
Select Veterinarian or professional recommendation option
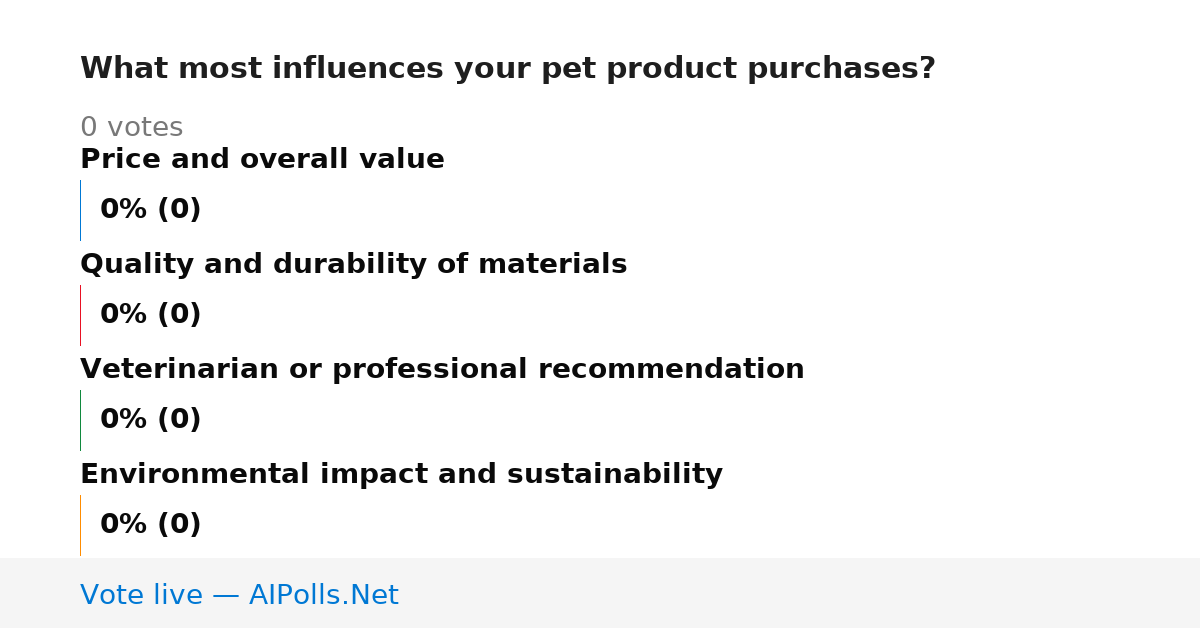click(x=442, y=369)
